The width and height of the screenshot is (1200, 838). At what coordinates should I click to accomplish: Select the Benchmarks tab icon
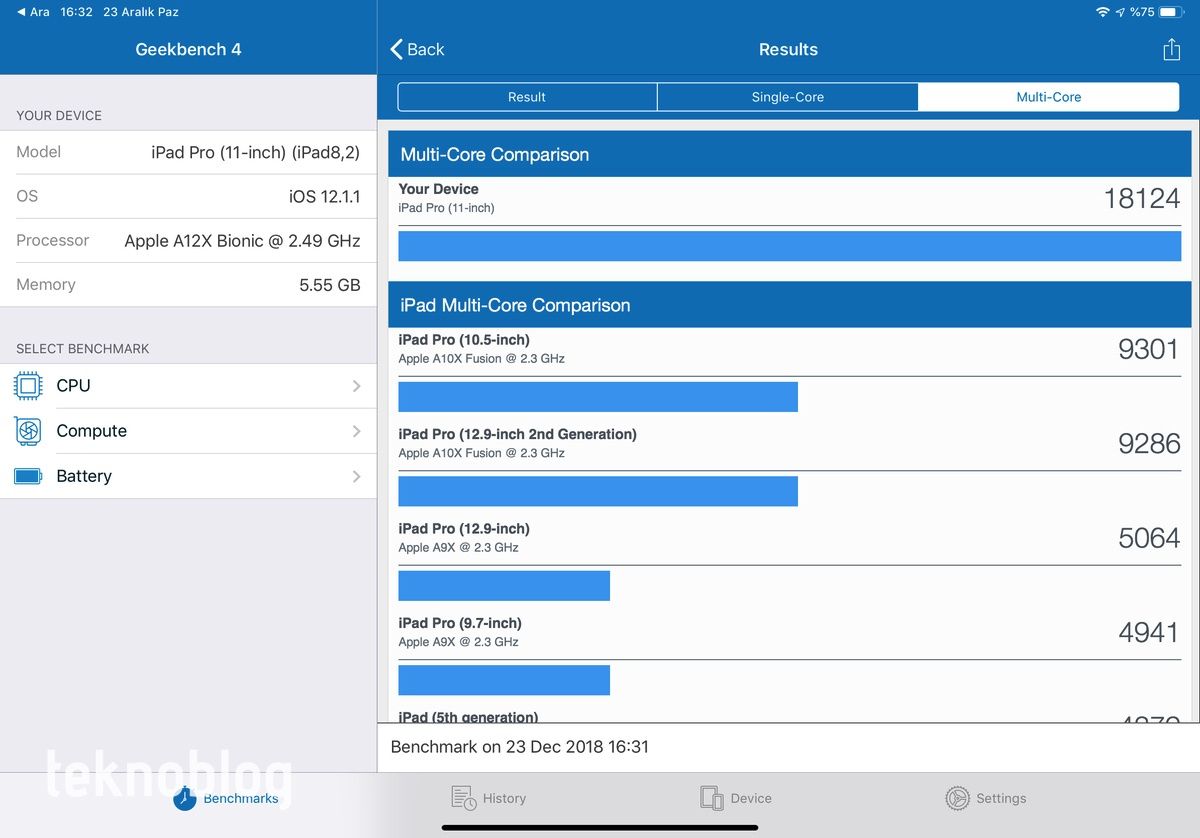point(185,798)
